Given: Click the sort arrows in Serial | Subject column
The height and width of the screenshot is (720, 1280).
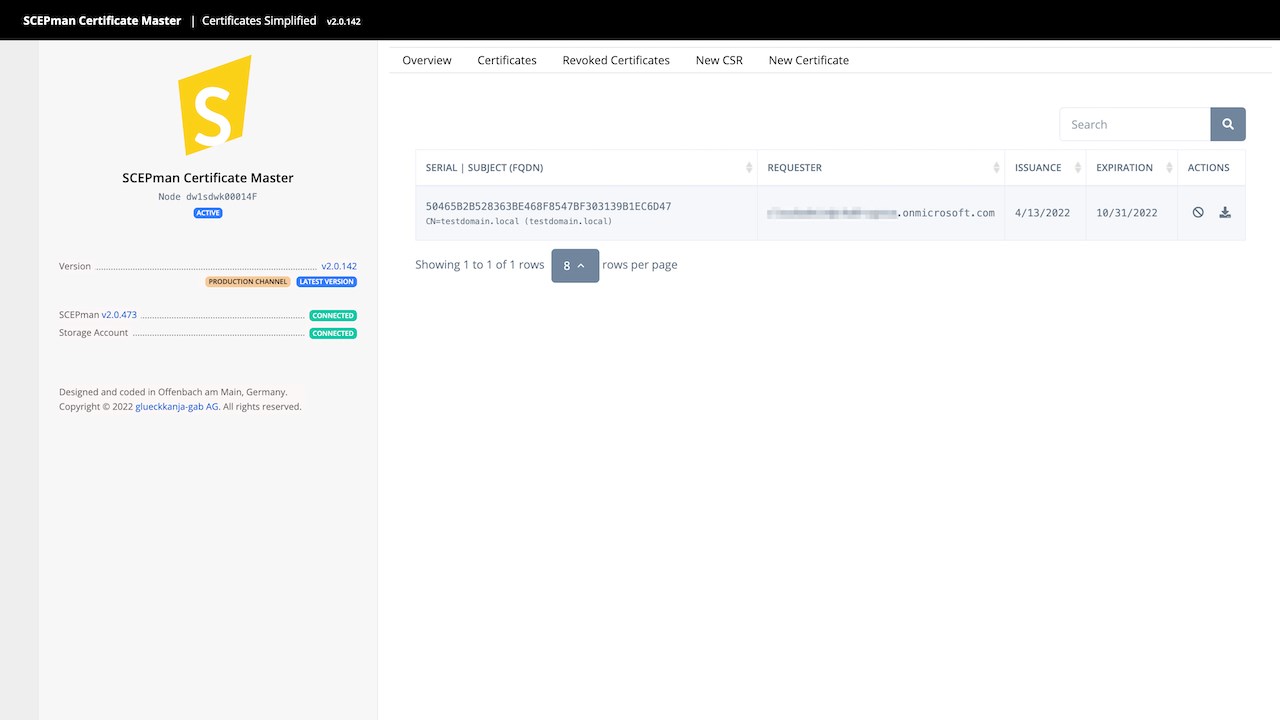Looking at the screenshot, I should pyautogui.click(x=749, y=168).
